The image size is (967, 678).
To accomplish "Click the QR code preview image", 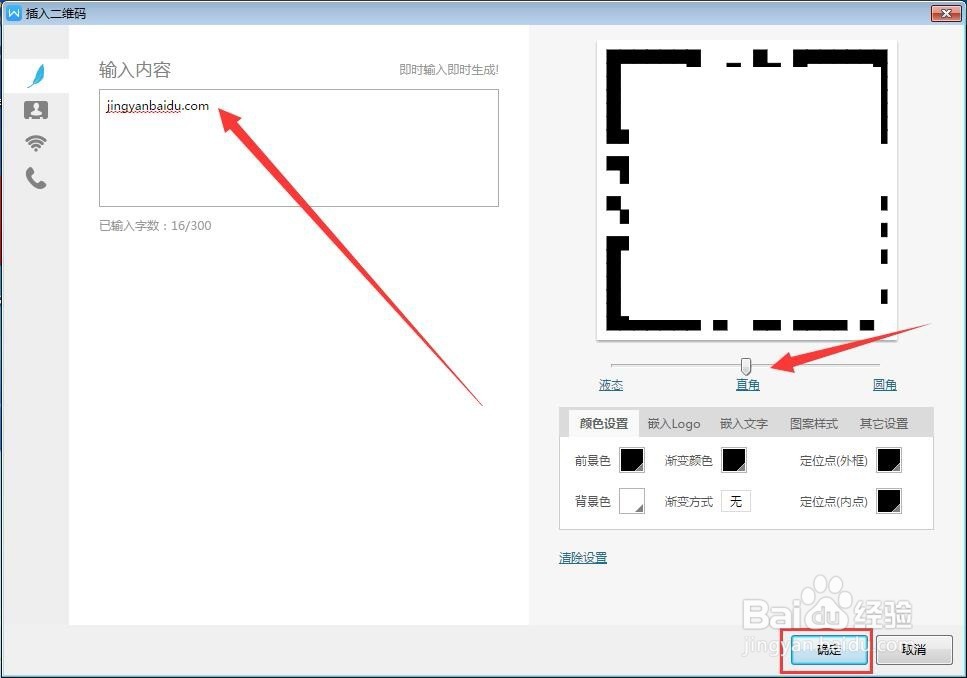I will point(746,190).
